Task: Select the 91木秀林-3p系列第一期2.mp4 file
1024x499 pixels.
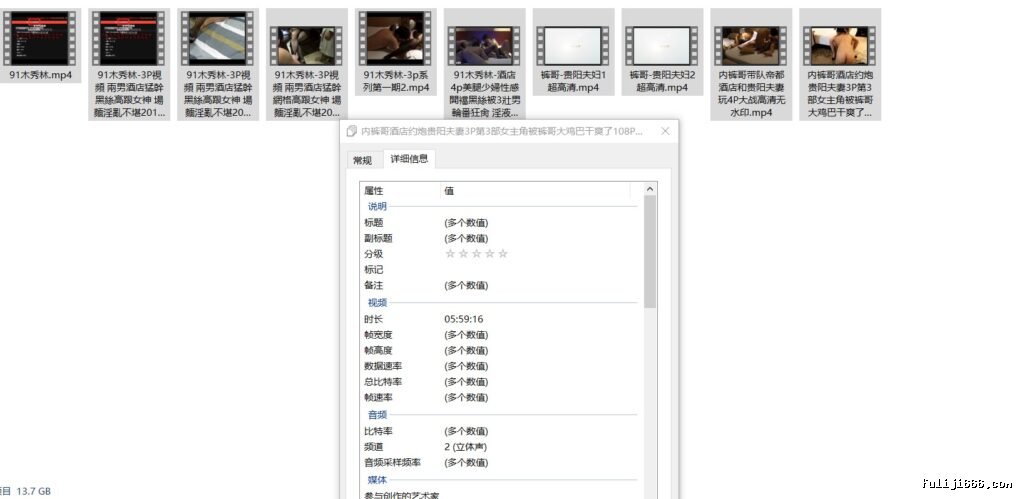Action: (x=396, y=52)
